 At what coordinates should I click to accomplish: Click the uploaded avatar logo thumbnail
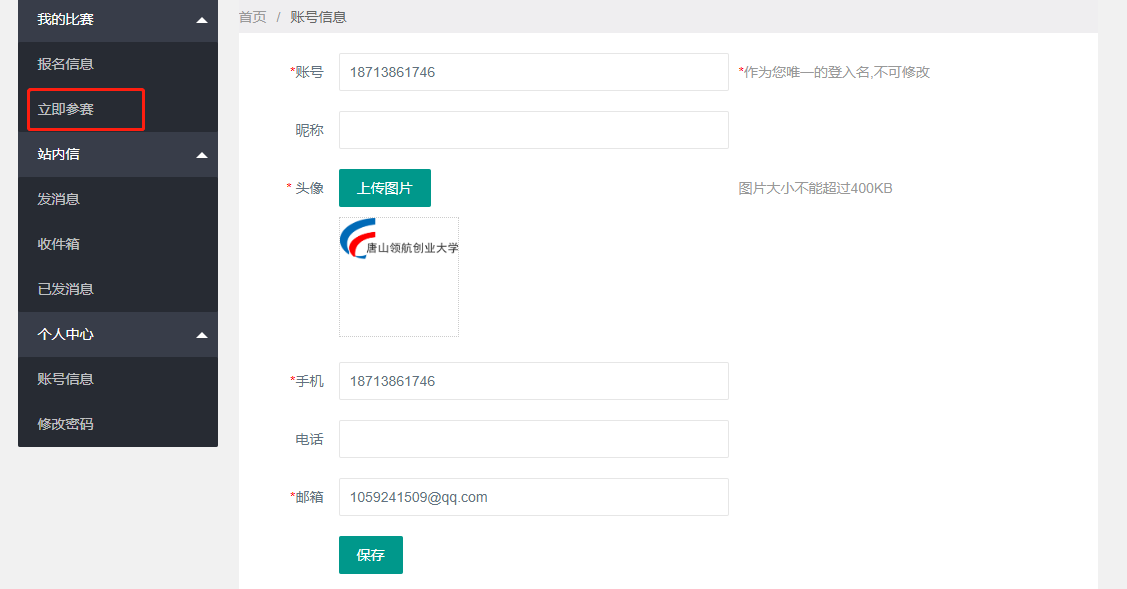pos(399,244)
